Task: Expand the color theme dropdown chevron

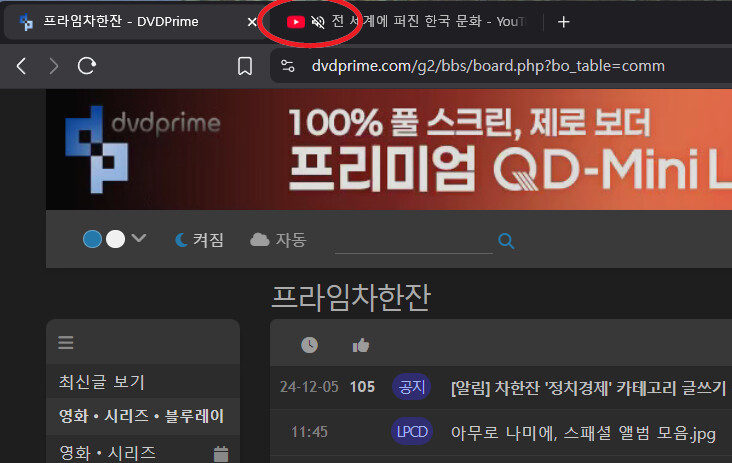Action: pos(139,238)
